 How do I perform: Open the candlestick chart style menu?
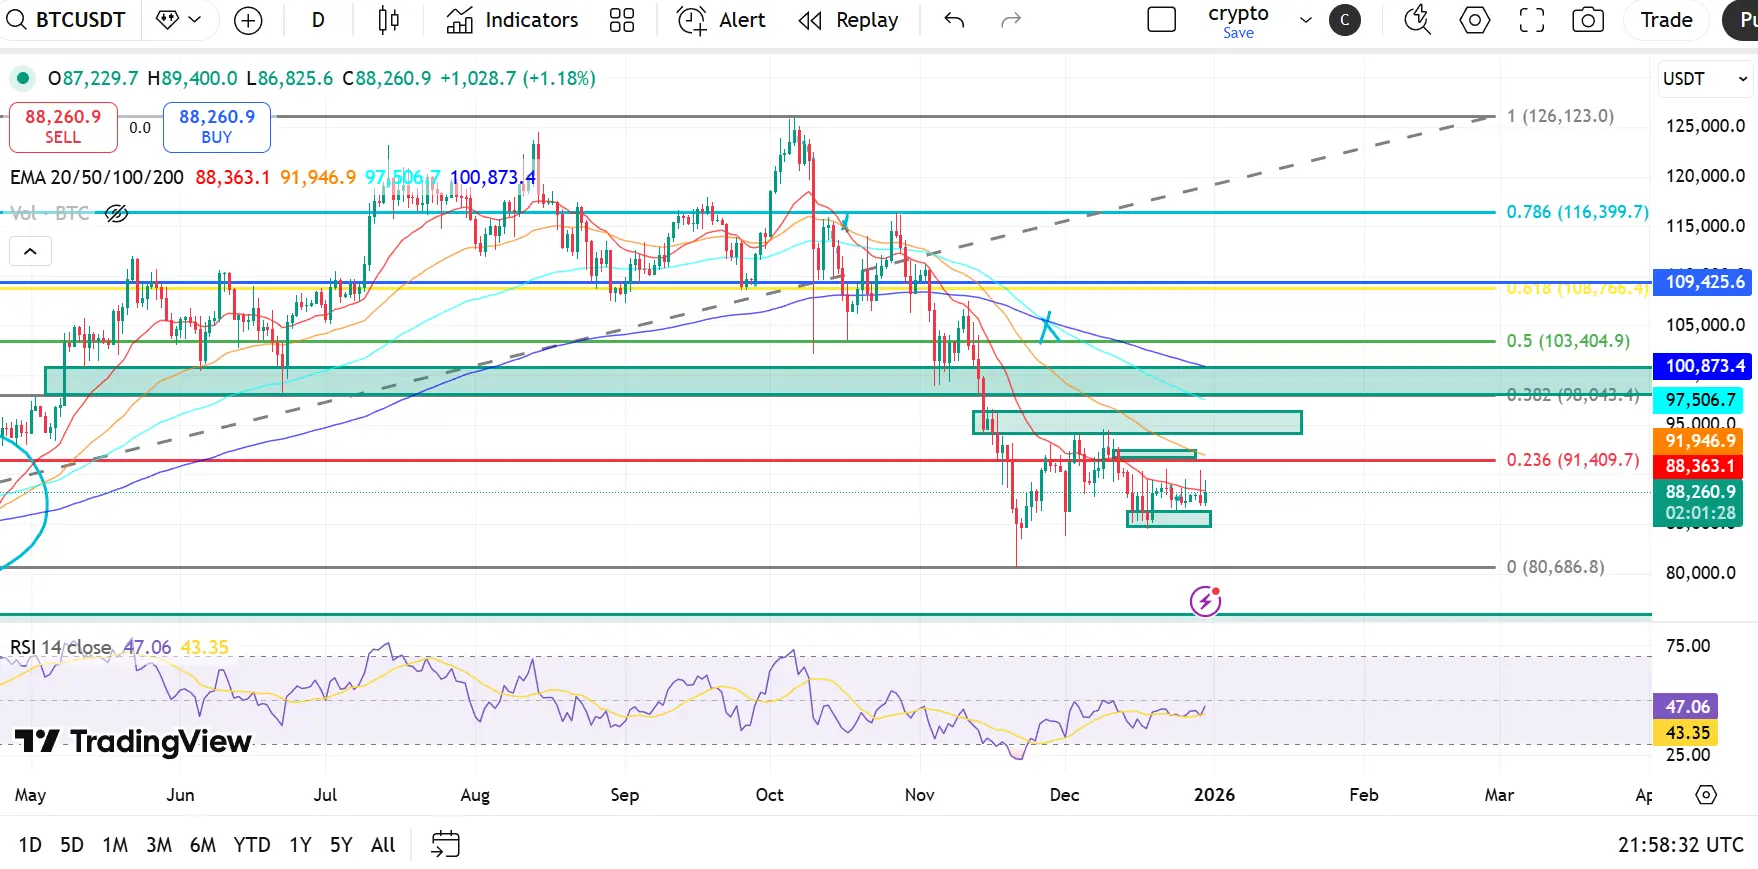coord(389,20)
